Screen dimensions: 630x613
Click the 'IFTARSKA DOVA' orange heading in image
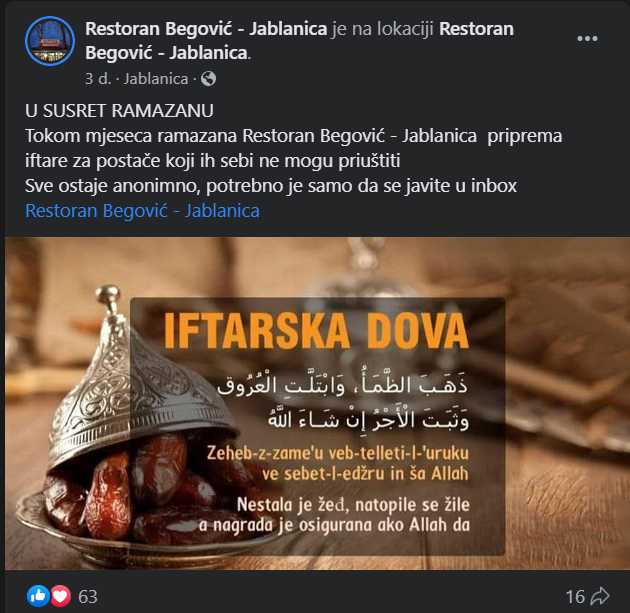[x=316, y=331]
